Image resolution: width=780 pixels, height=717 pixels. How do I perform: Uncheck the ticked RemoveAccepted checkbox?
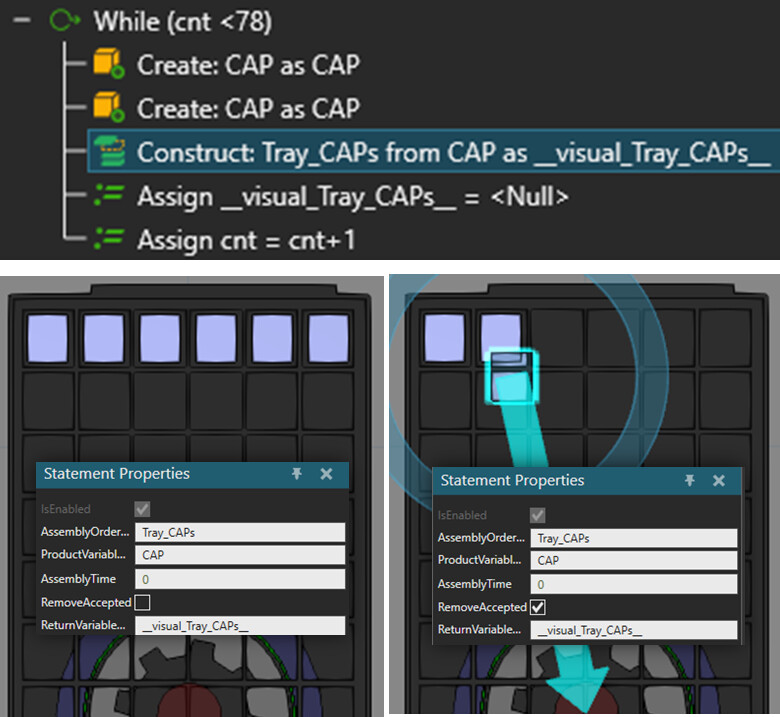[537, 607]
